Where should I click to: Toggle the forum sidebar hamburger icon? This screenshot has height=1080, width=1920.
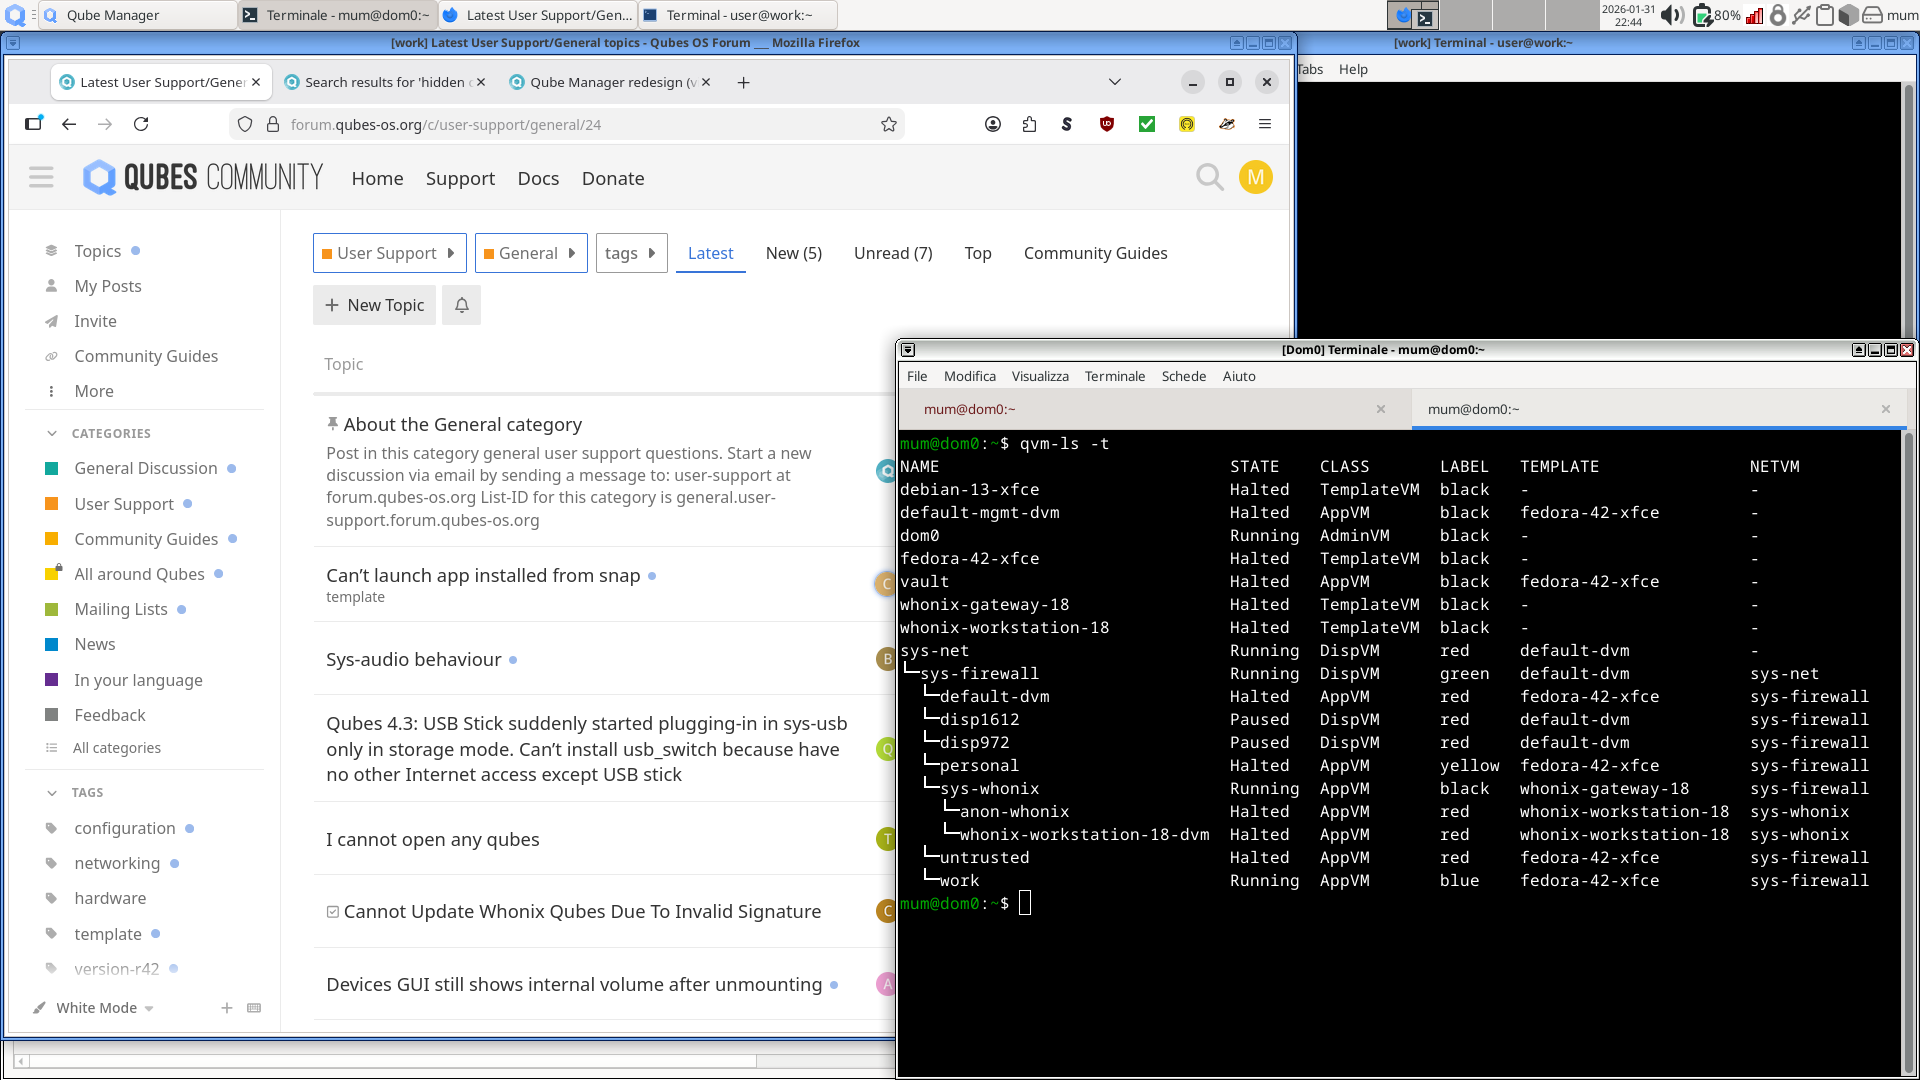[41, 178]
